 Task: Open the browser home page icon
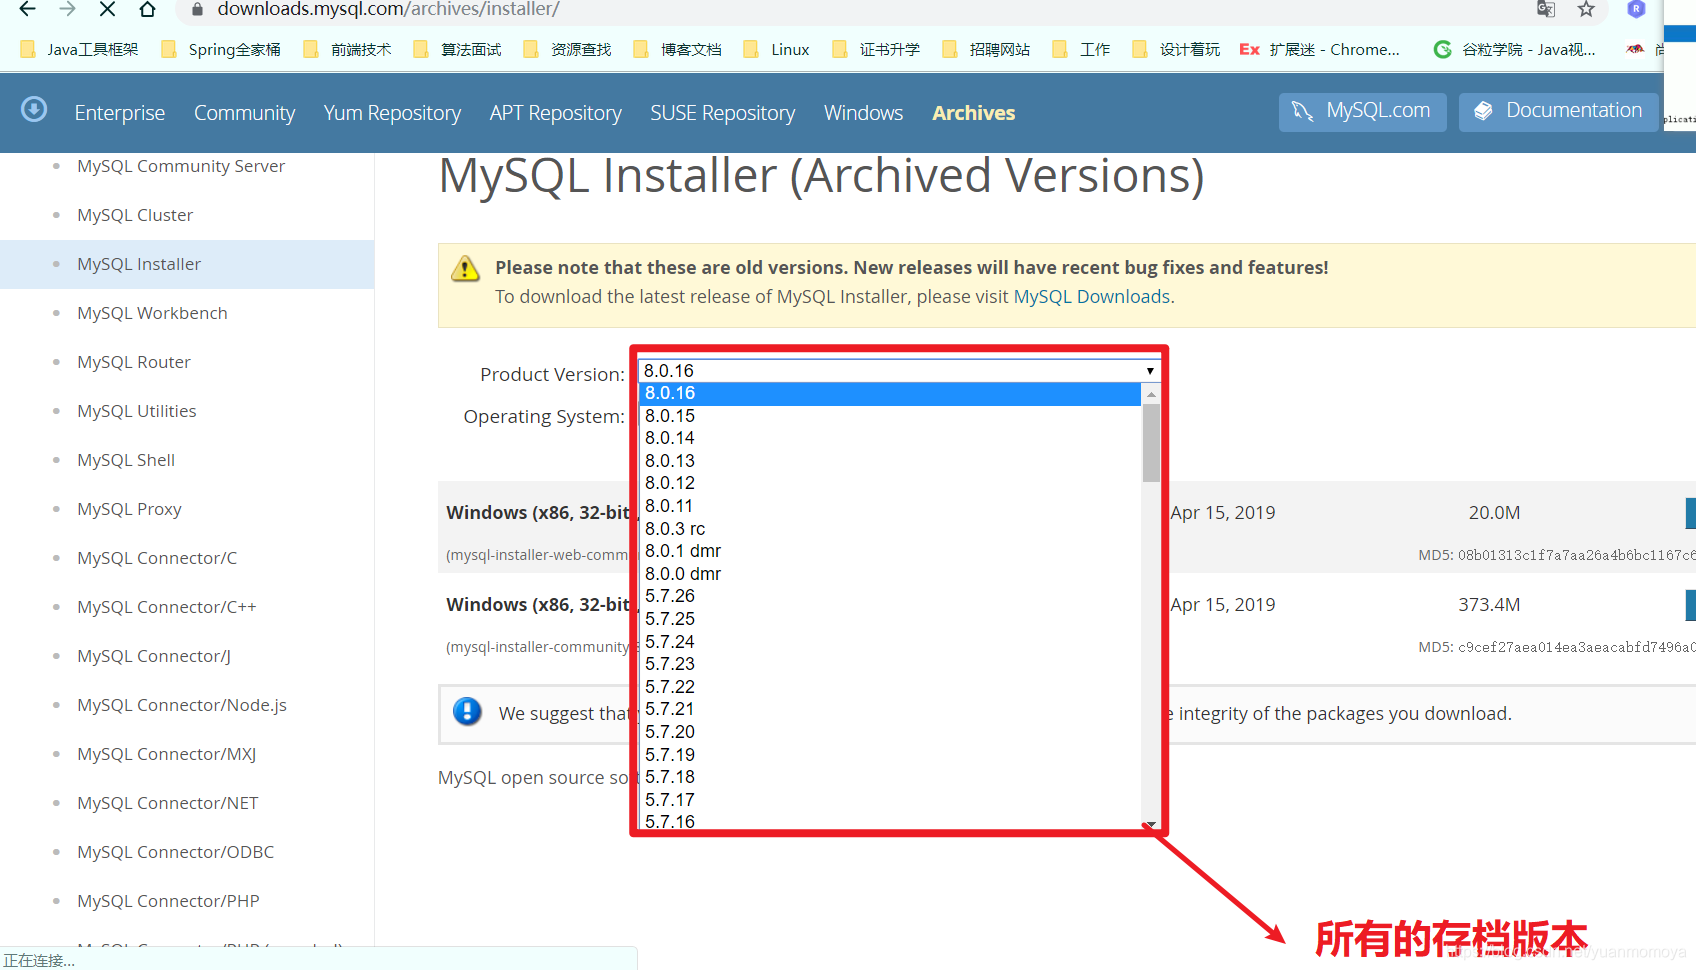click(147, 9)
